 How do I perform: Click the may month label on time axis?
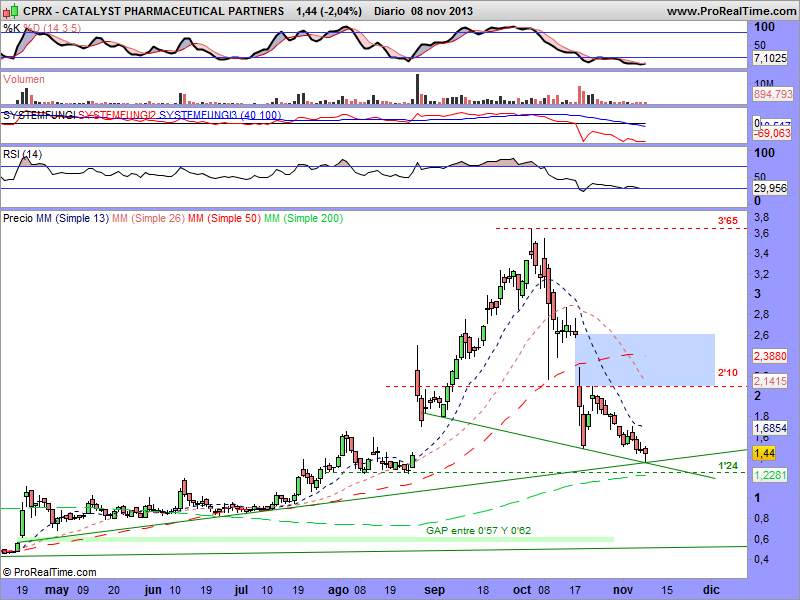point(57,590)
